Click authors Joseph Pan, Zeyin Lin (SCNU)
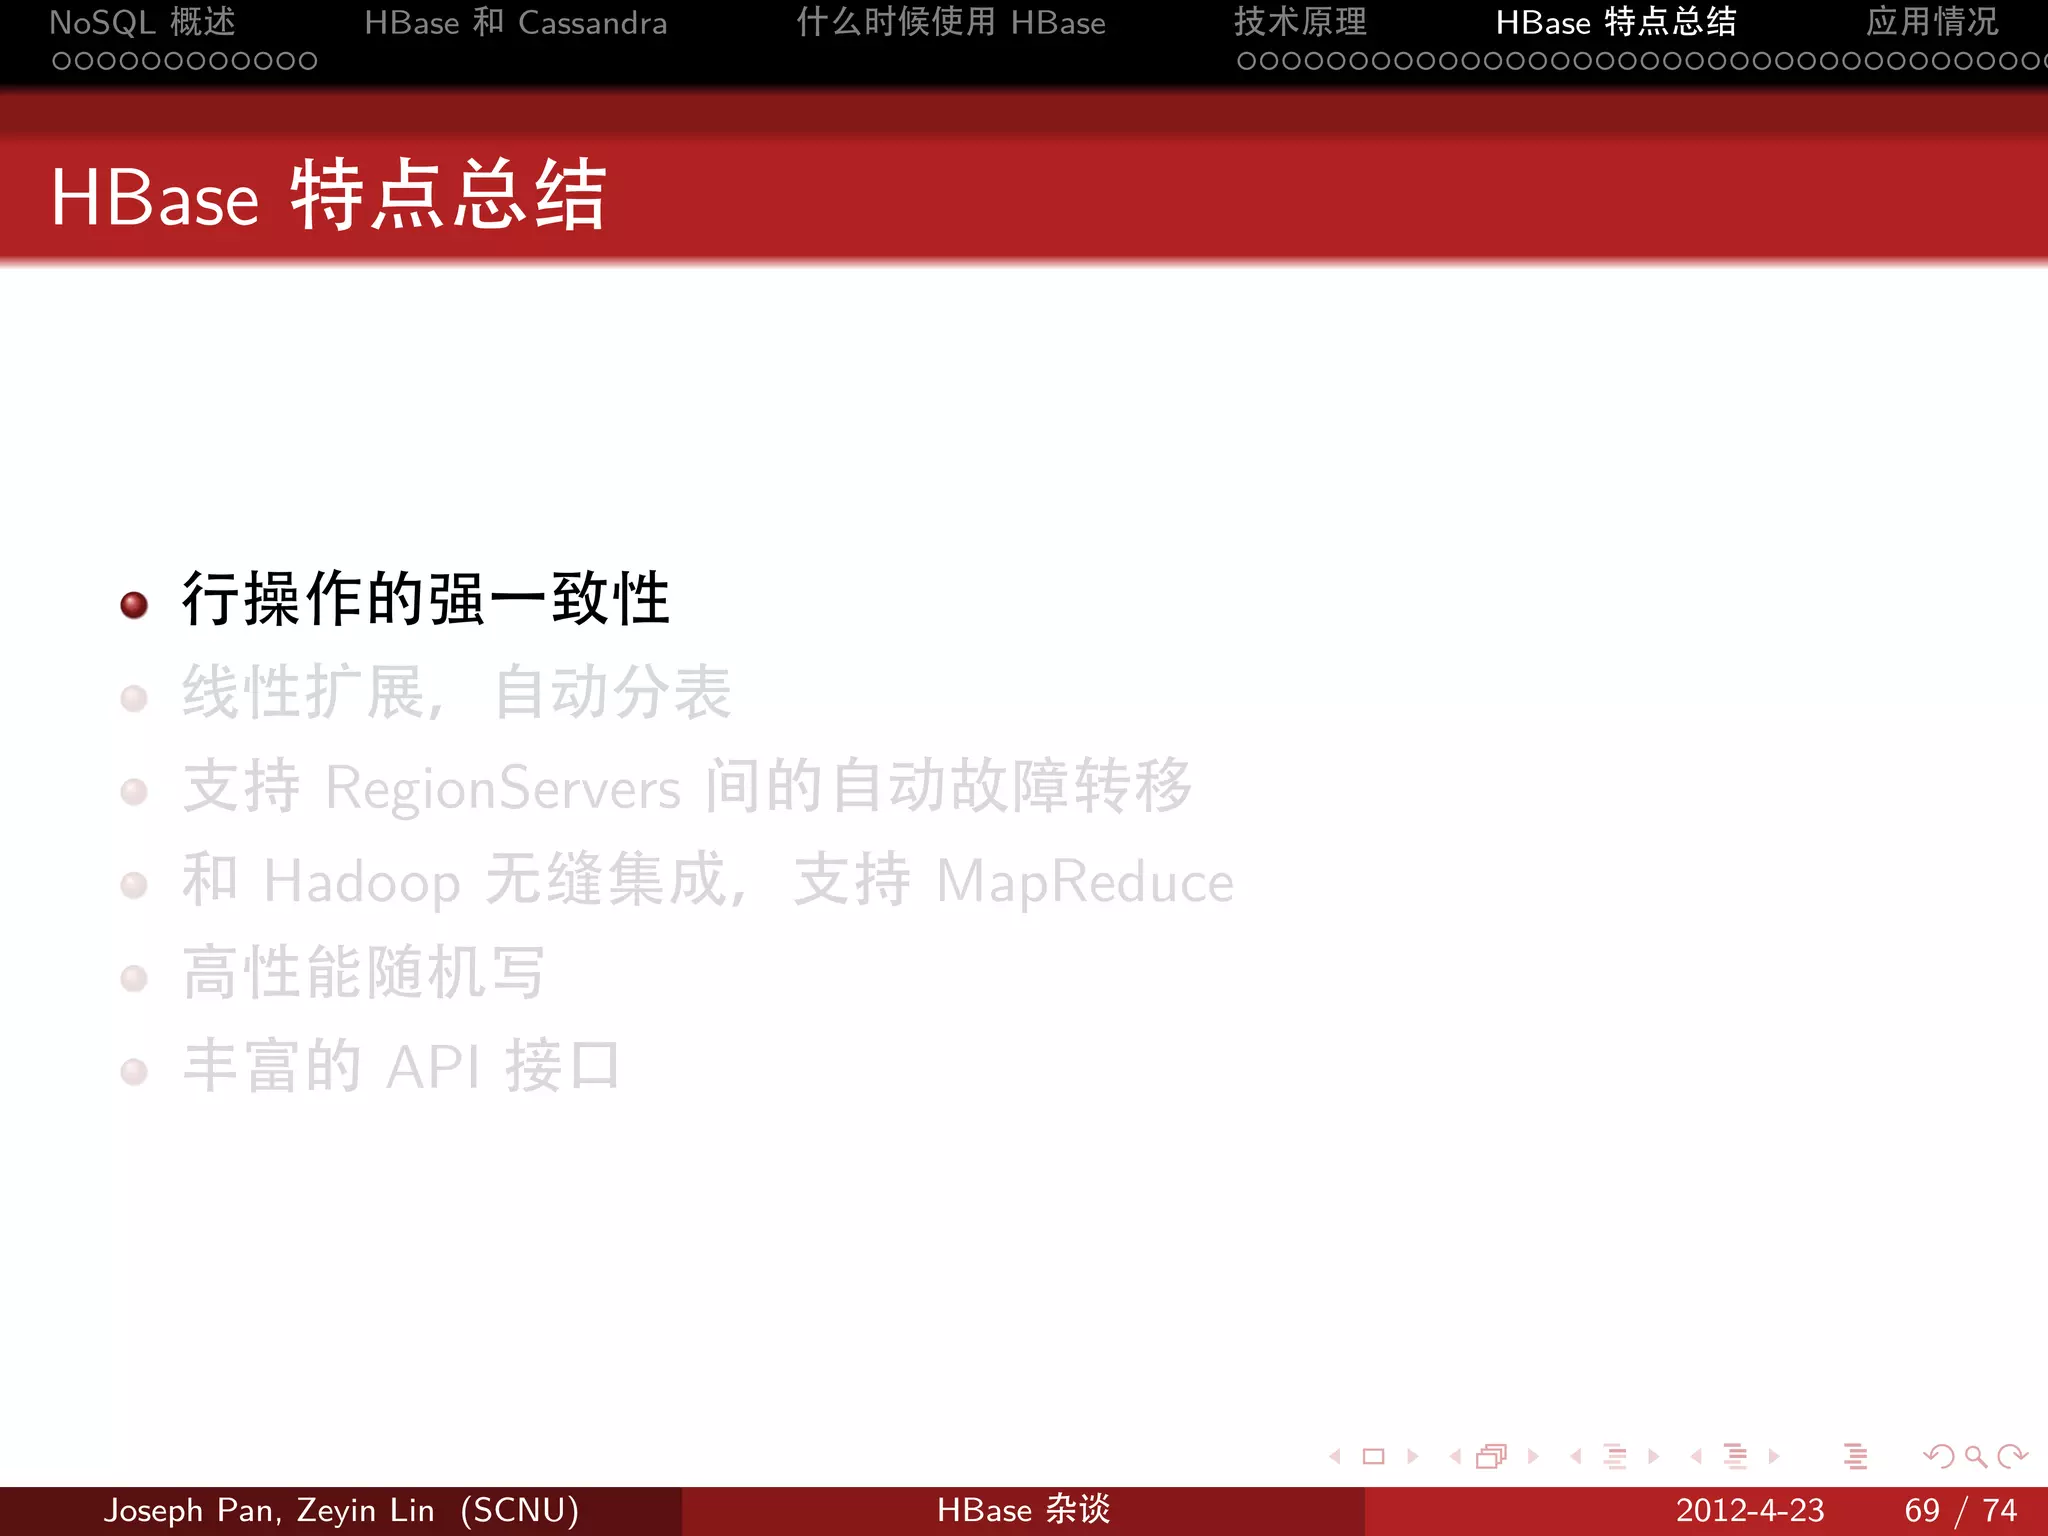 (x=341, y=1510)
